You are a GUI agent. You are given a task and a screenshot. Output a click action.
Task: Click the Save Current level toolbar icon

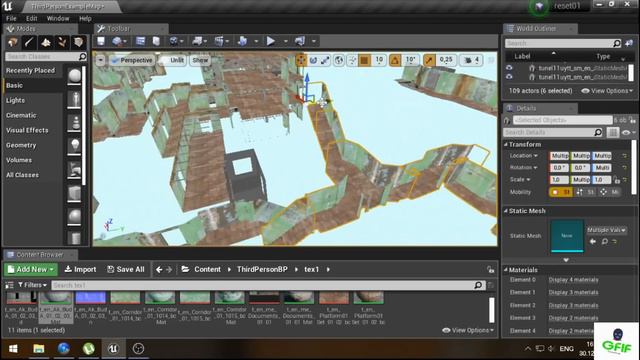point(101,41)
